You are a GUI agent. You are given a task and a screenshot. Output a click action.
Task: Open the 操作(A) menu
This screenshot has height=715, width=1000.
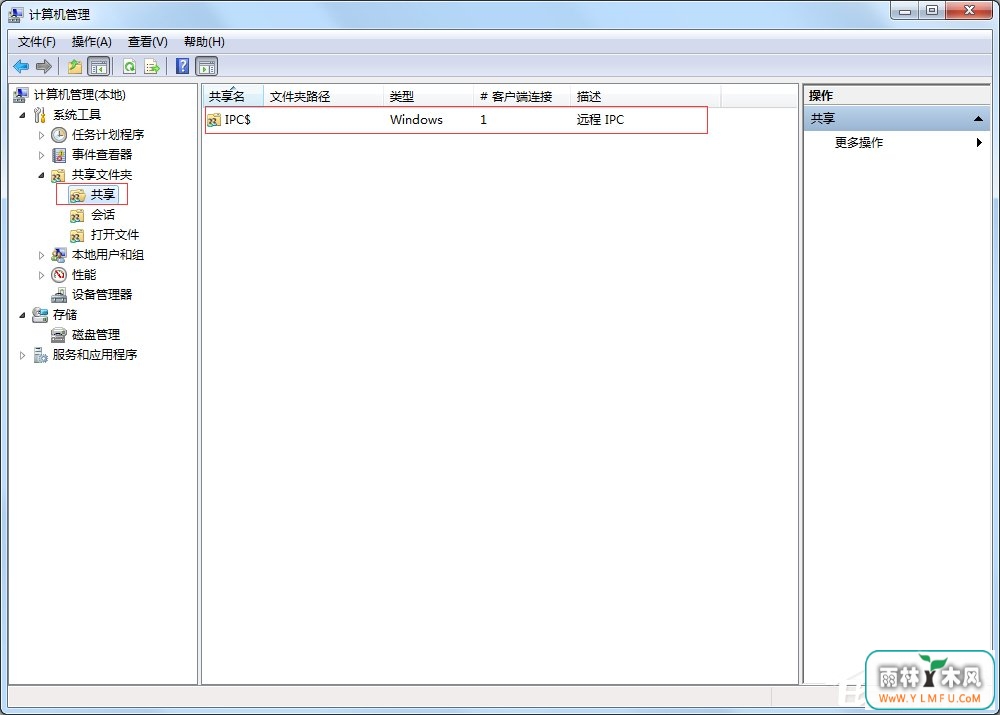coord(92,42)
